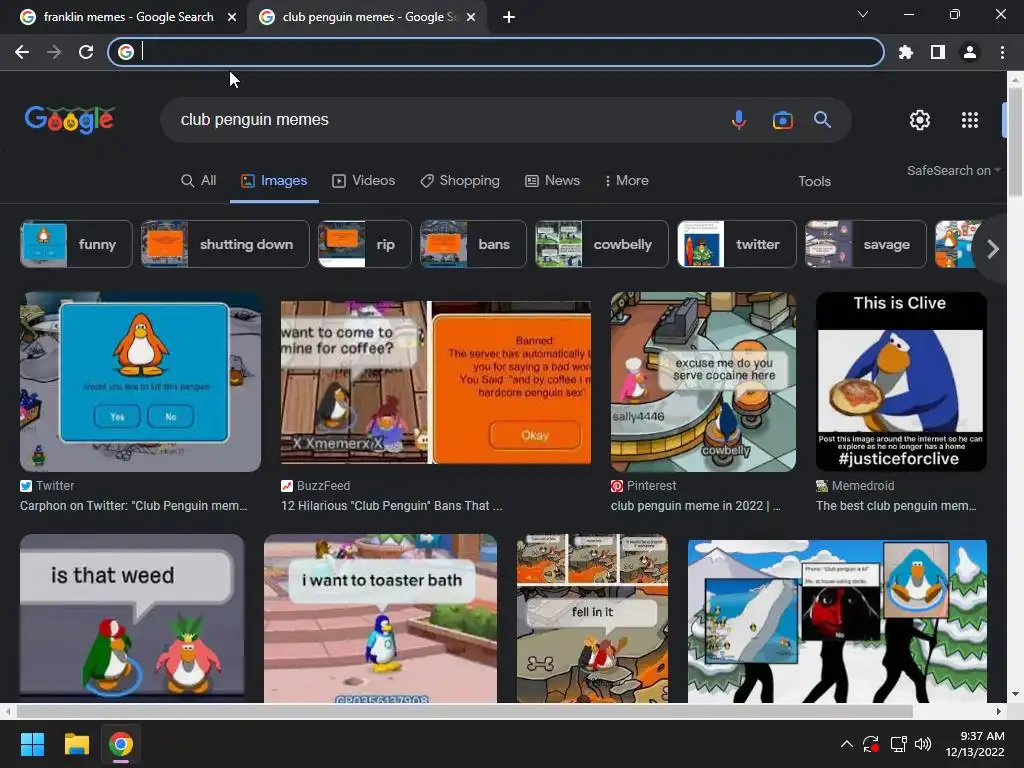Viewport: 1024px width, 768px height.
Task: Select the cowbelly suggestion chip
Action: (602, 244)
